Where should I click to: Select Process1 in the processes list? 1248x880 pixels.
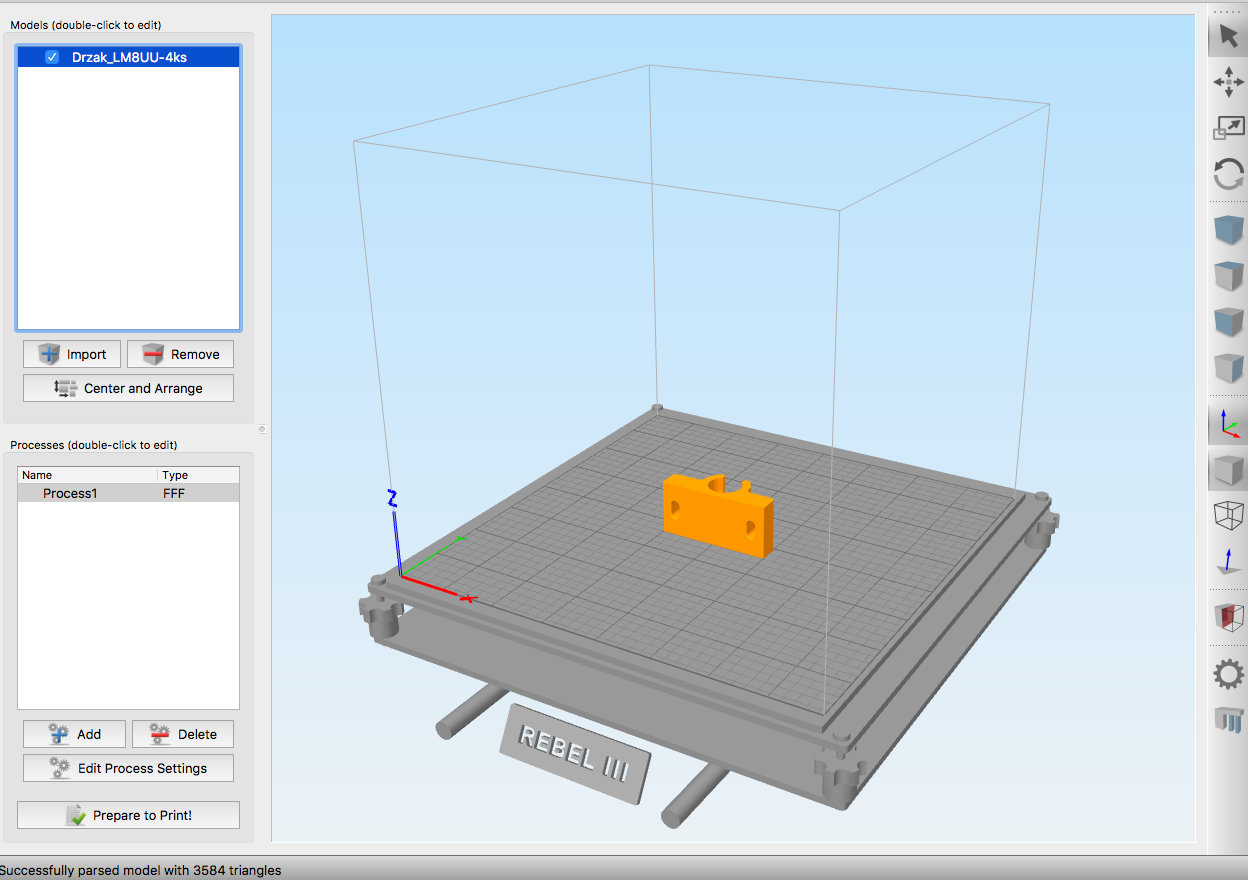70,493
